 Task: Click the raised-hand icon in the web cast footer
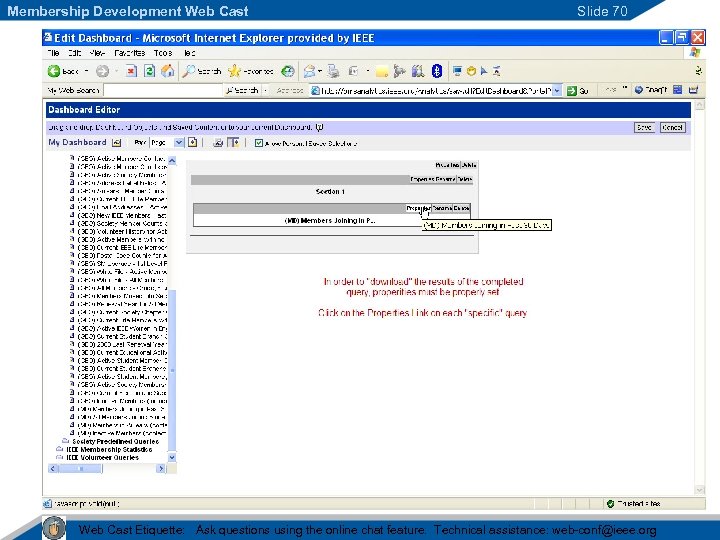pyautogui.click(x=54, y=527)
